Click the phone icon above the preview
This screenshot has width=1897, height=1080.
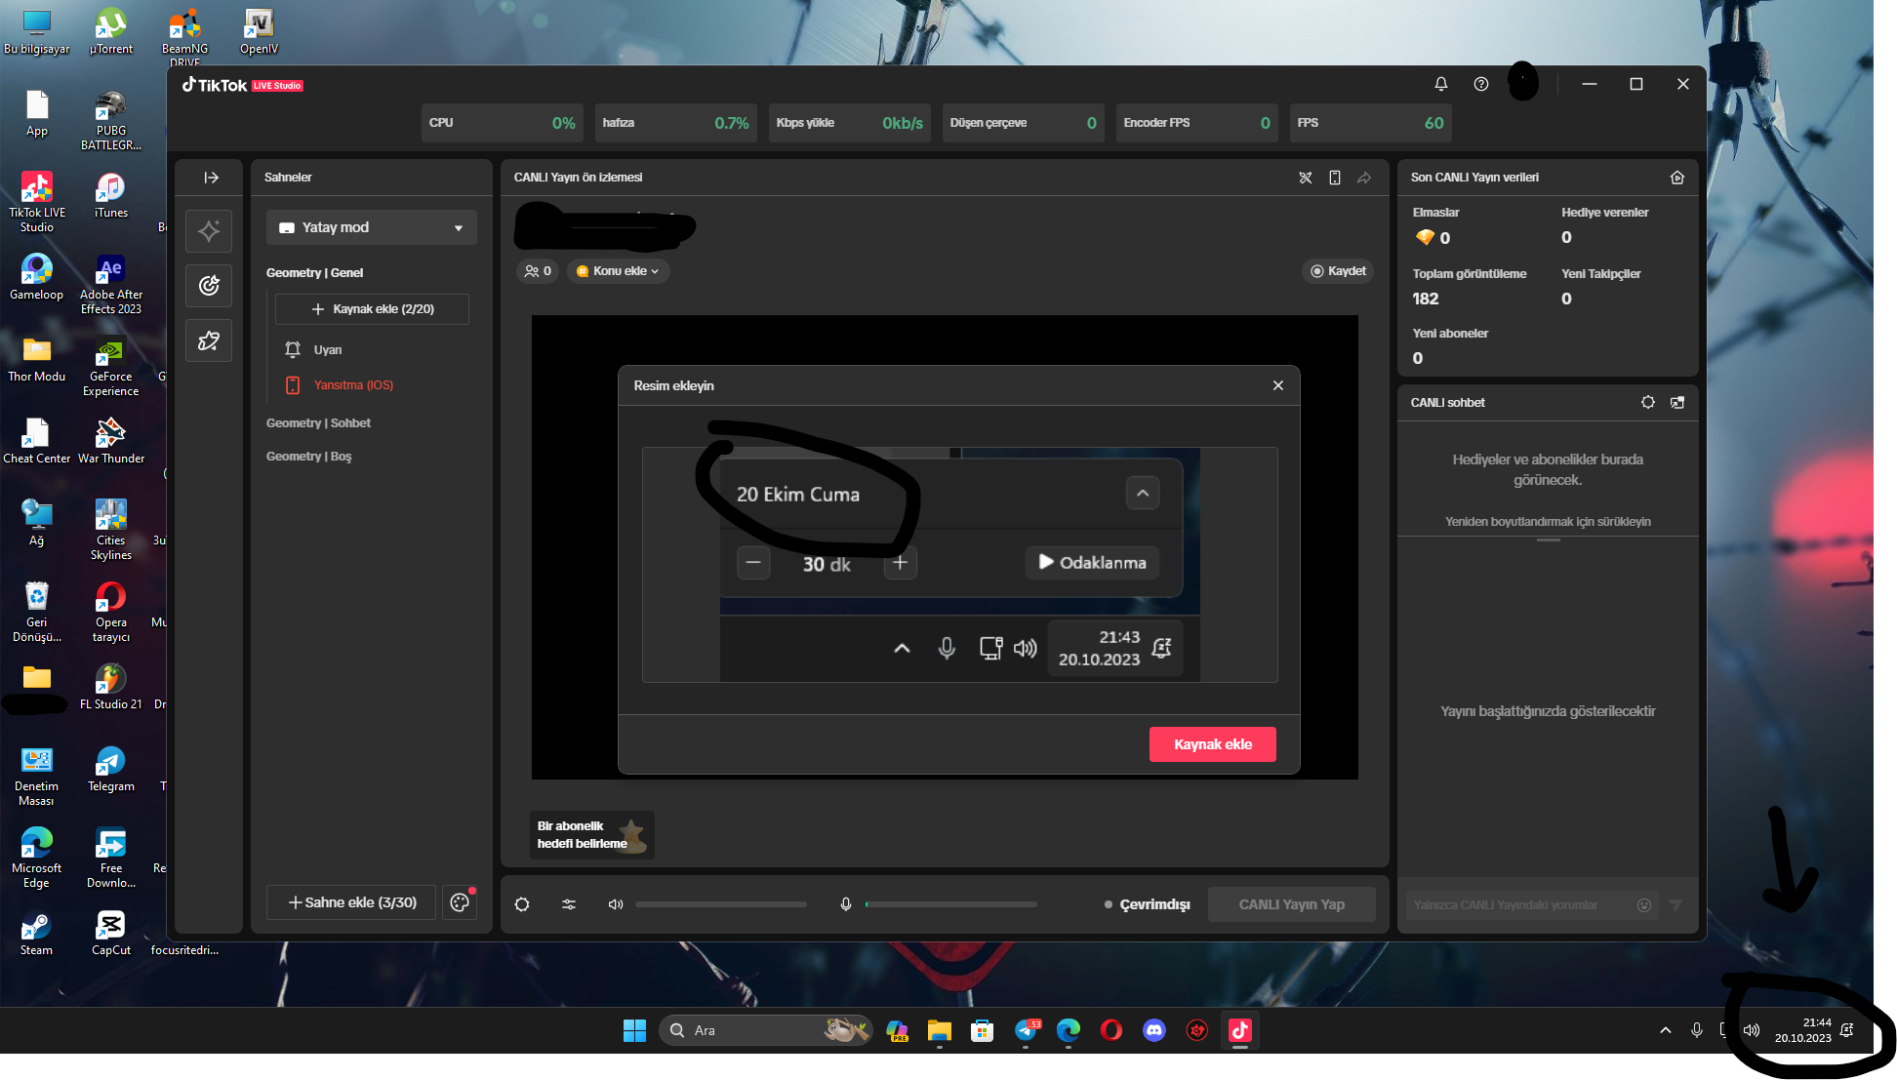[x=1334, y=177]
